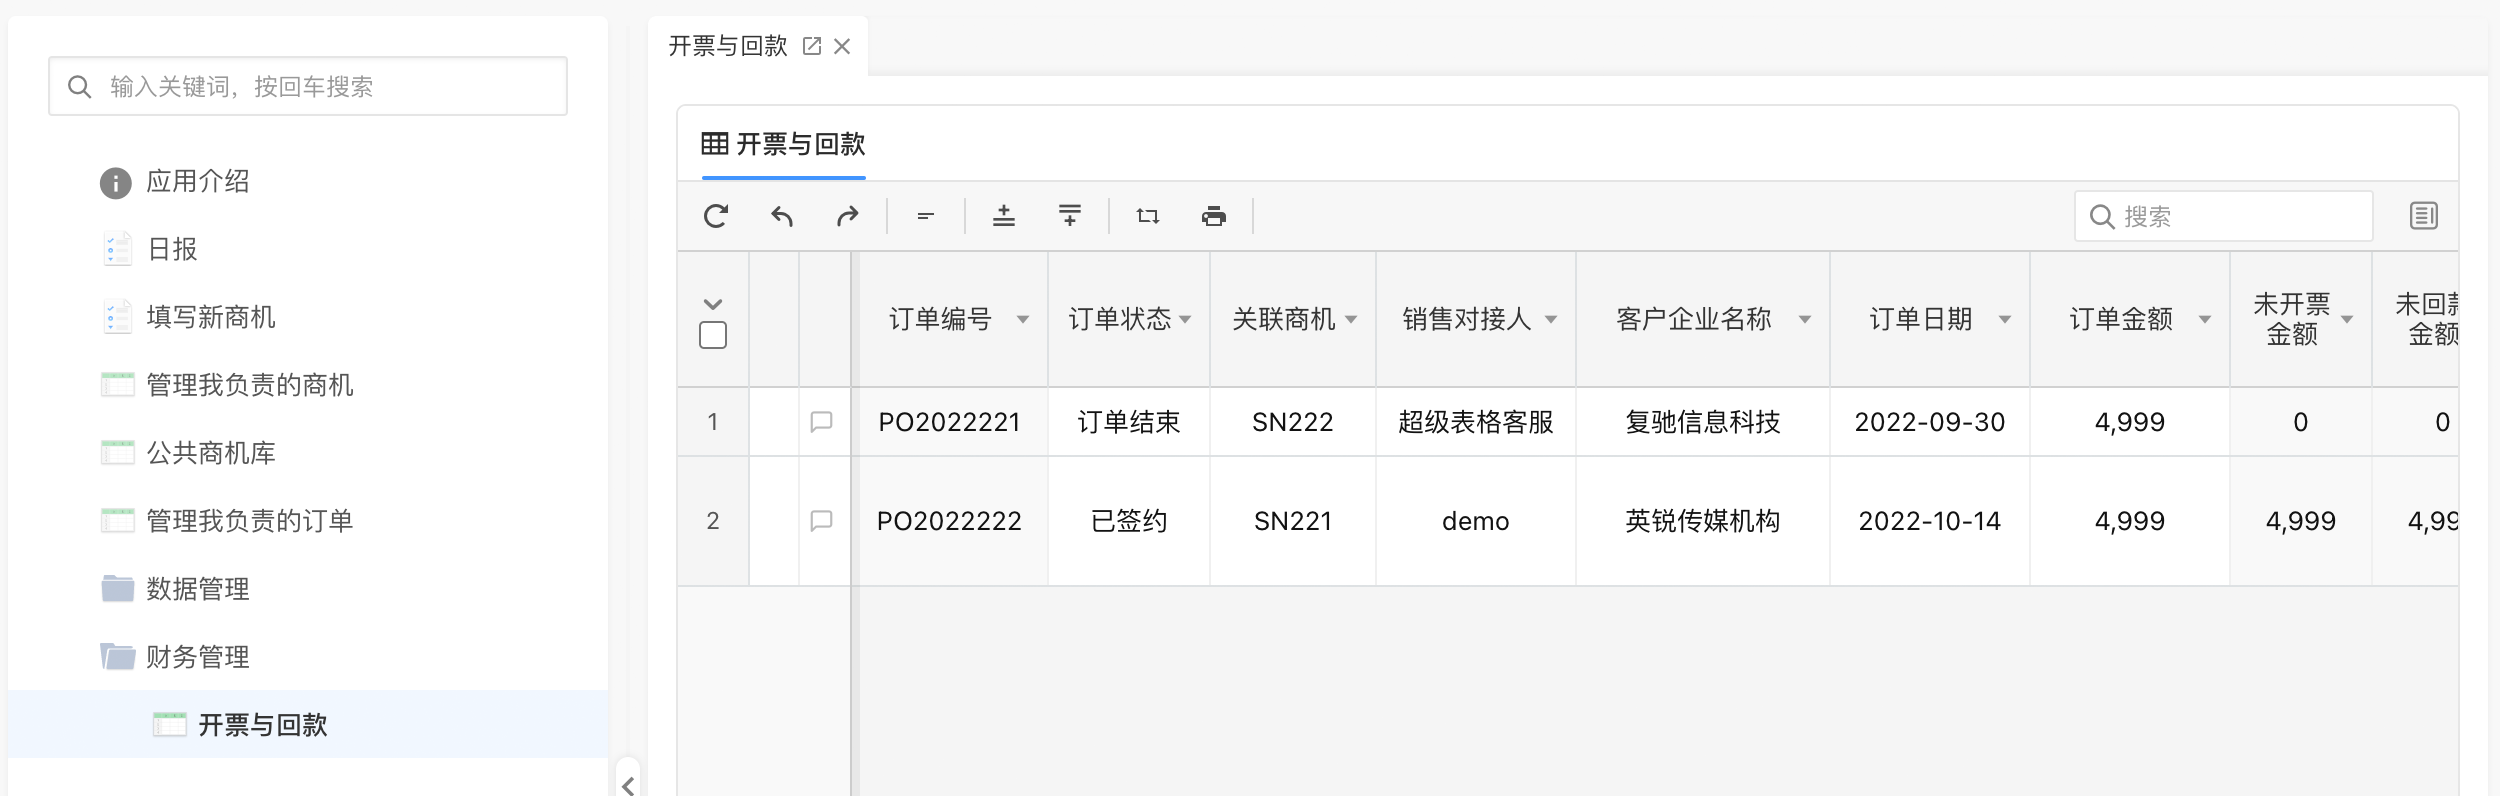Click the undo arrow icon
2500x796 pixels.
[782, 216]
